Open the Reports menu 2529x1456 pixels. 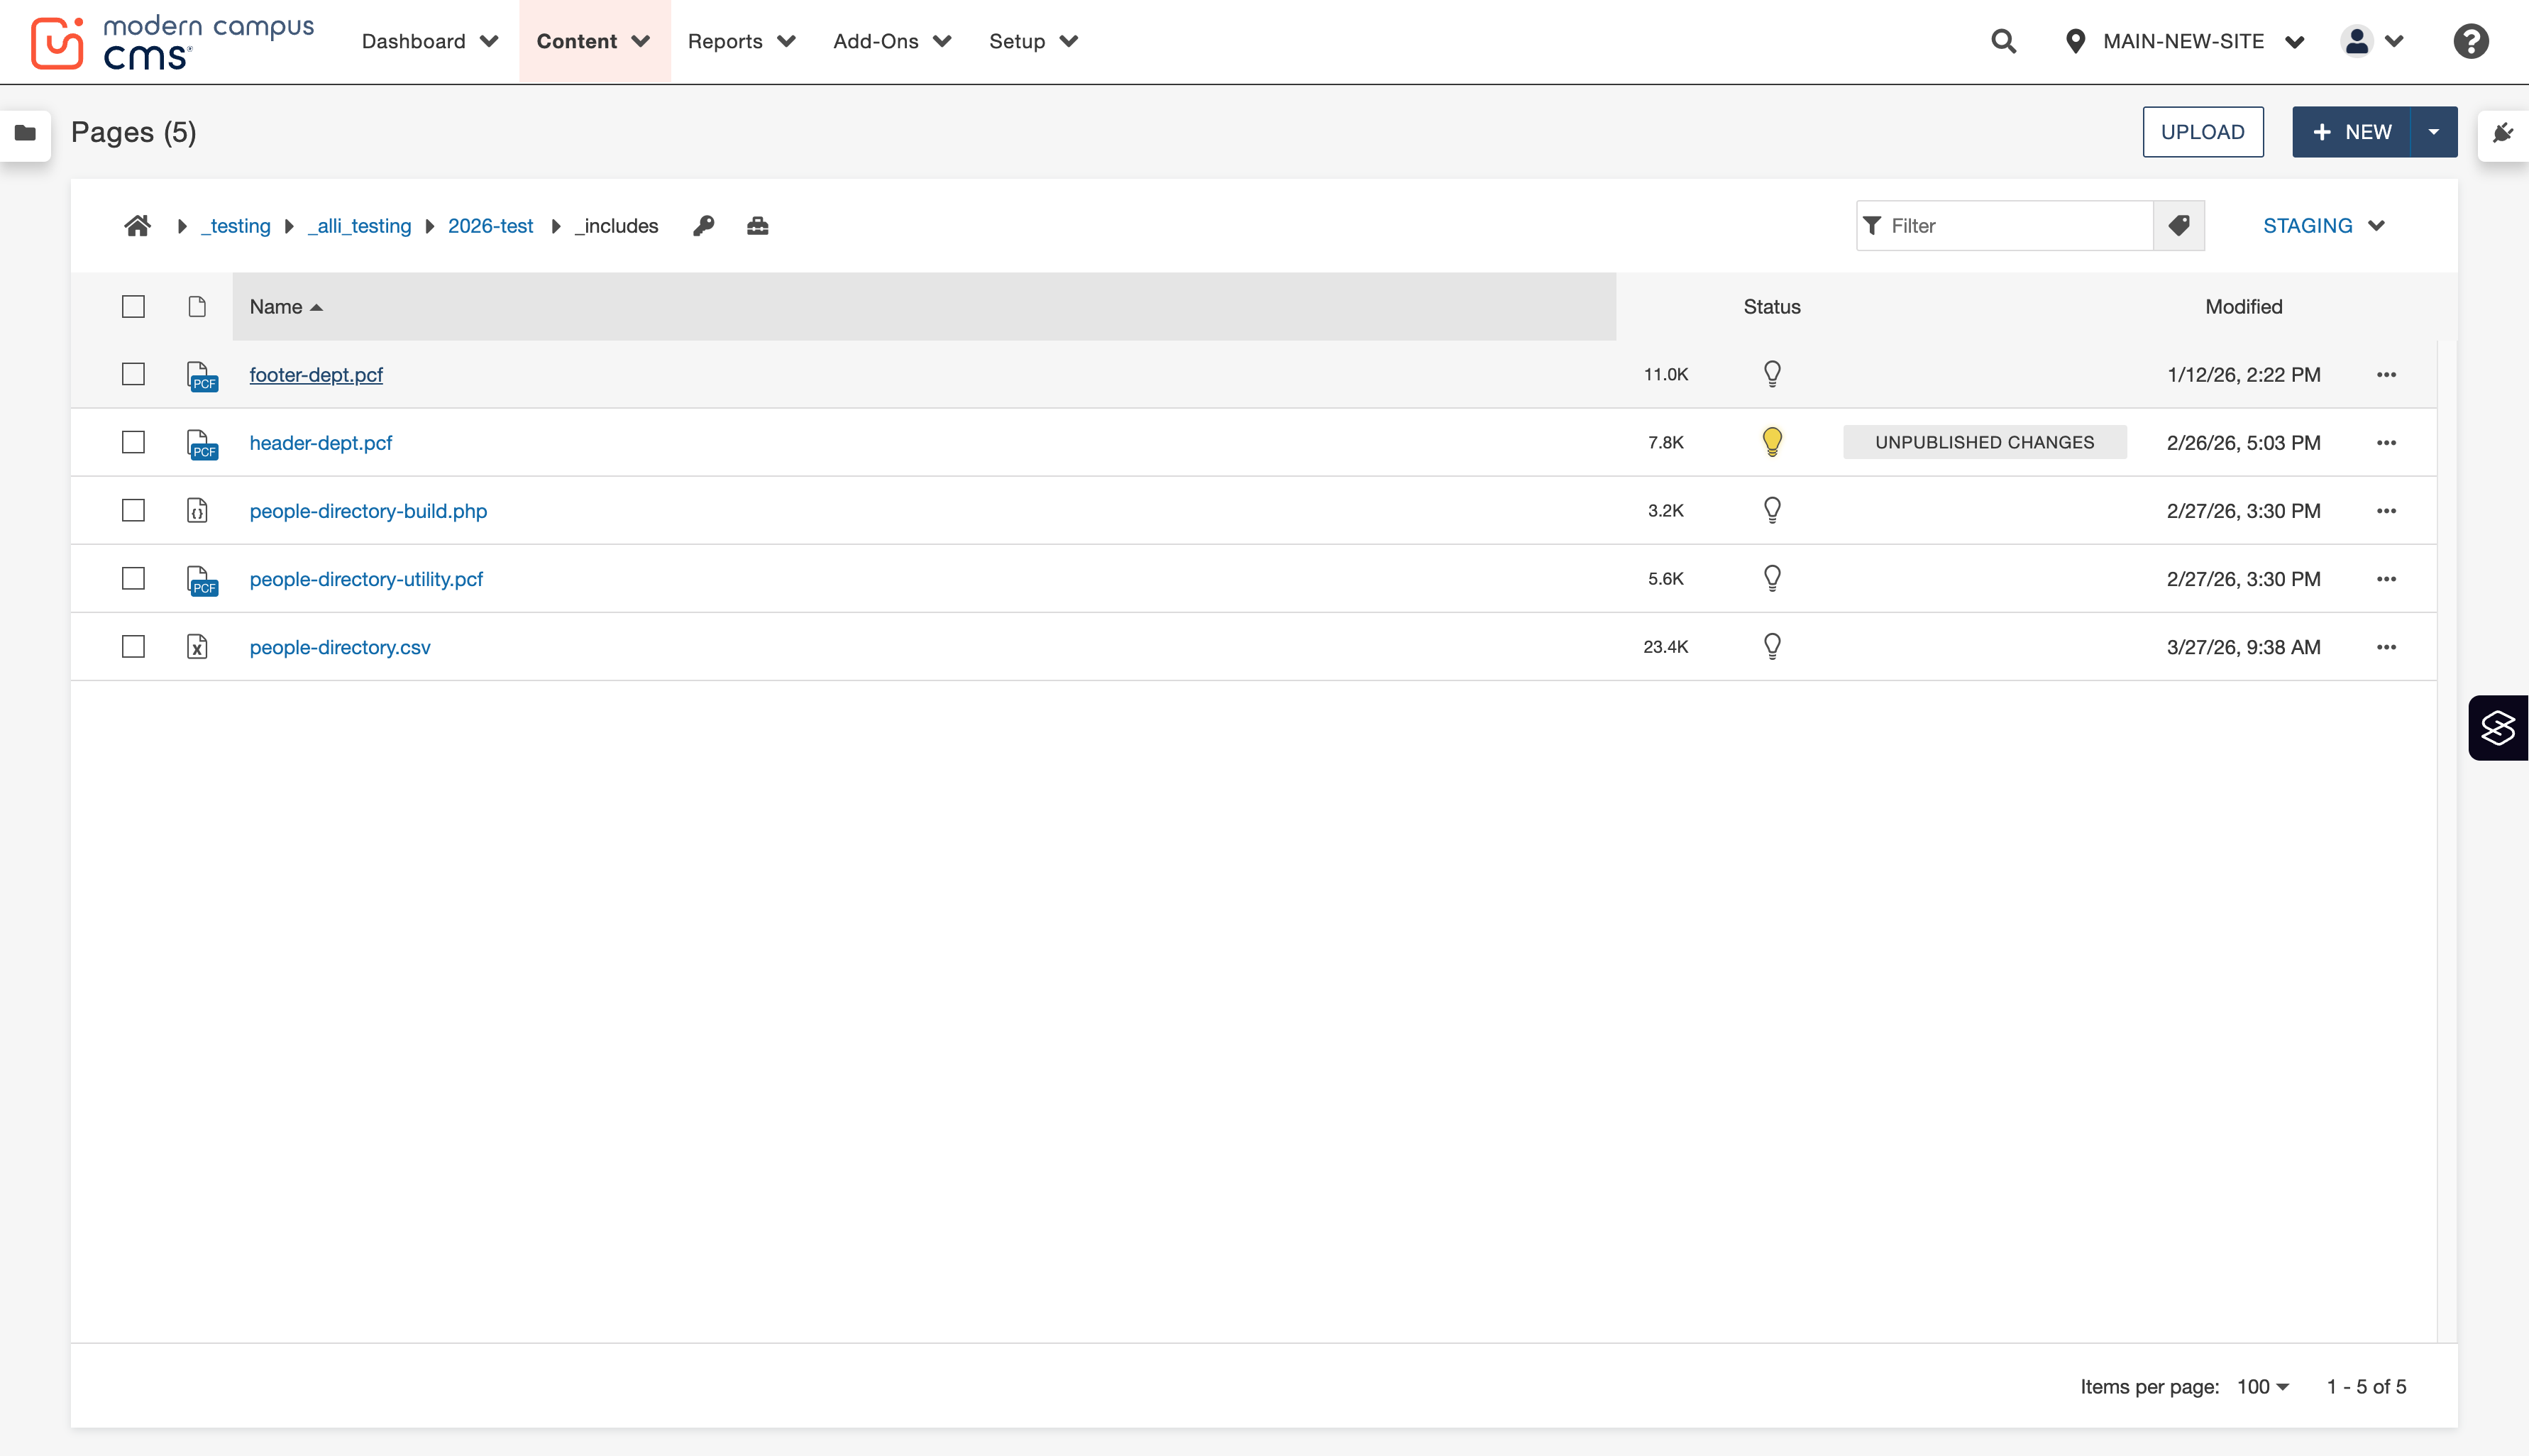click(x=741, y=41)
